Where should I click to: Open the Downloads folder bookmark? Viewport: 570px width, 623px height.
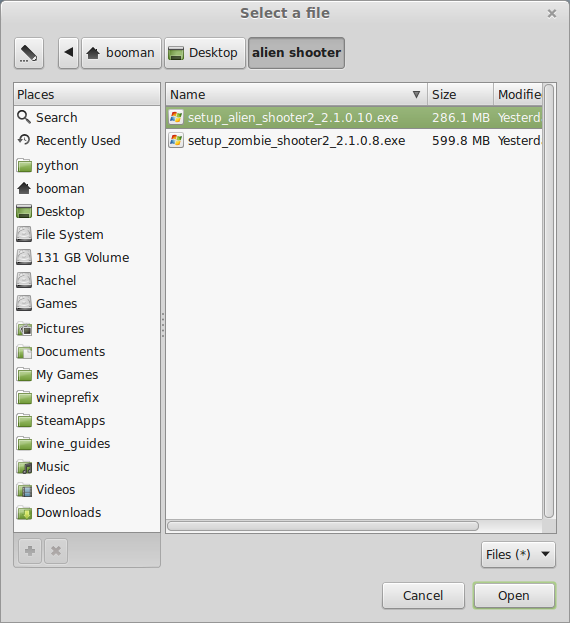(87, 513)
